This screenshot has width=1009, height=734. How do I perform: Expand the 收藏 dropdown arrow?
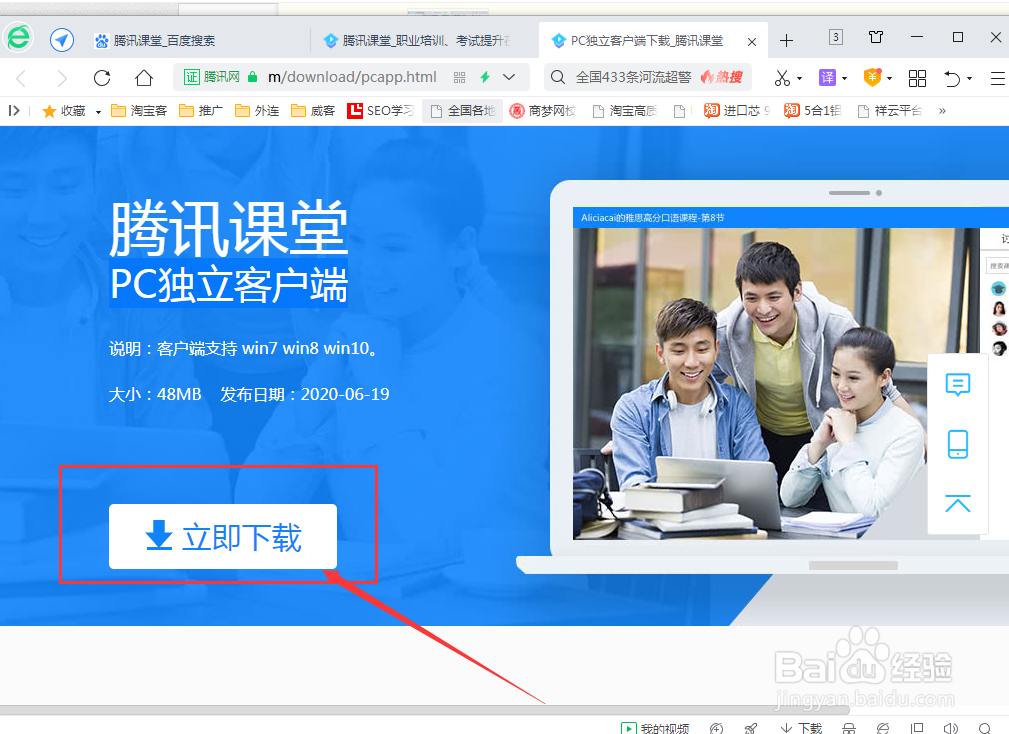click(98, 112)
